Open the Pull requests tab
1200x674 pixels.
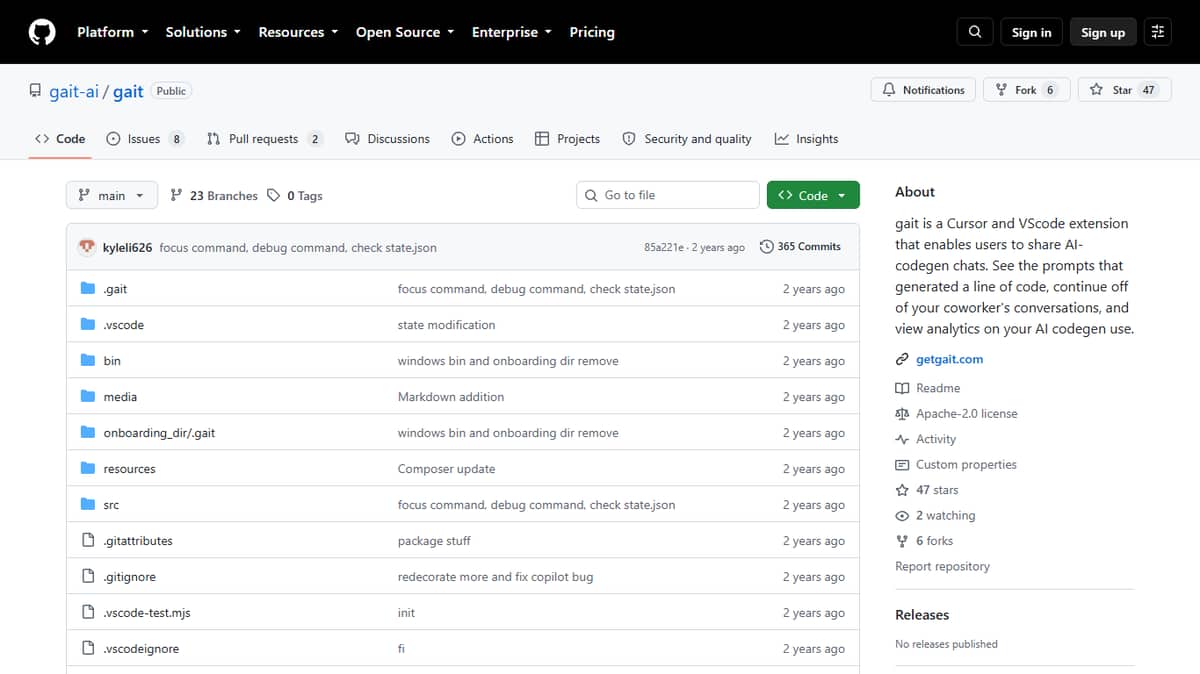pos(265,139)
